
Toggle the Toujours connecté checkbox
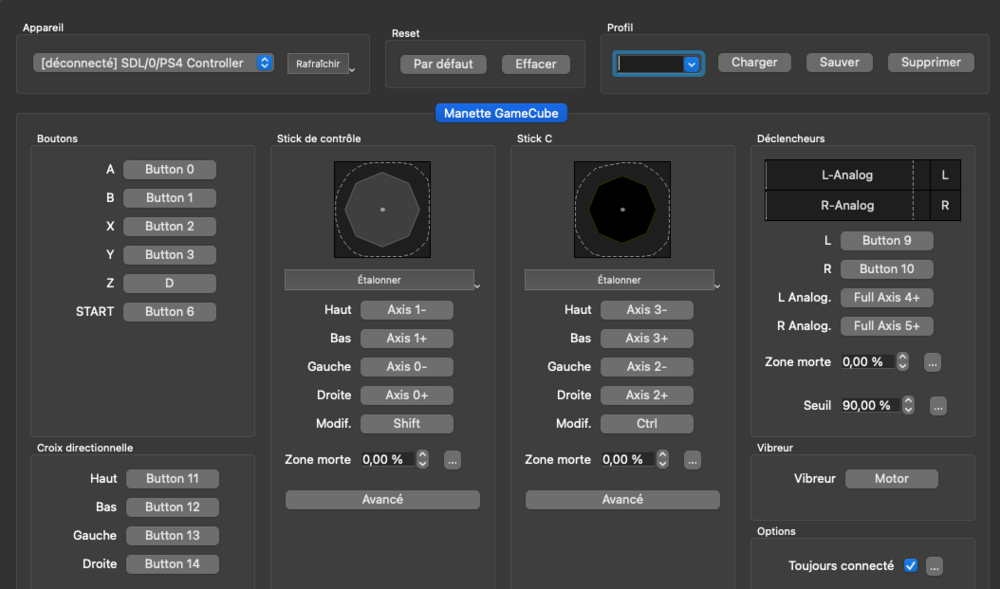coord(910,566)
